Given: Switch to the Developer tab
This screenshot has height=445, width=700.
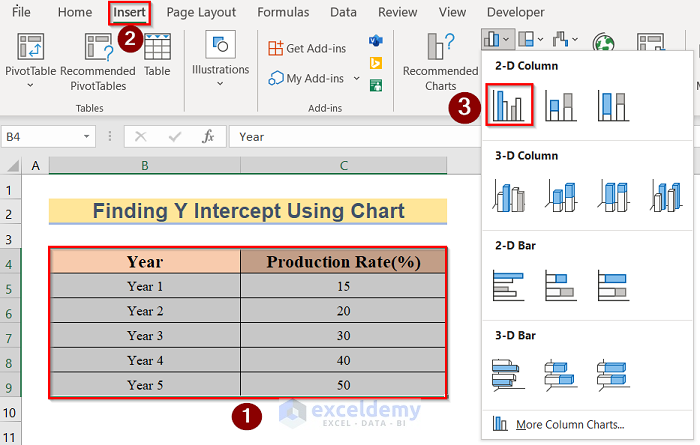Looking at the screenshot, I should [516, 12].
